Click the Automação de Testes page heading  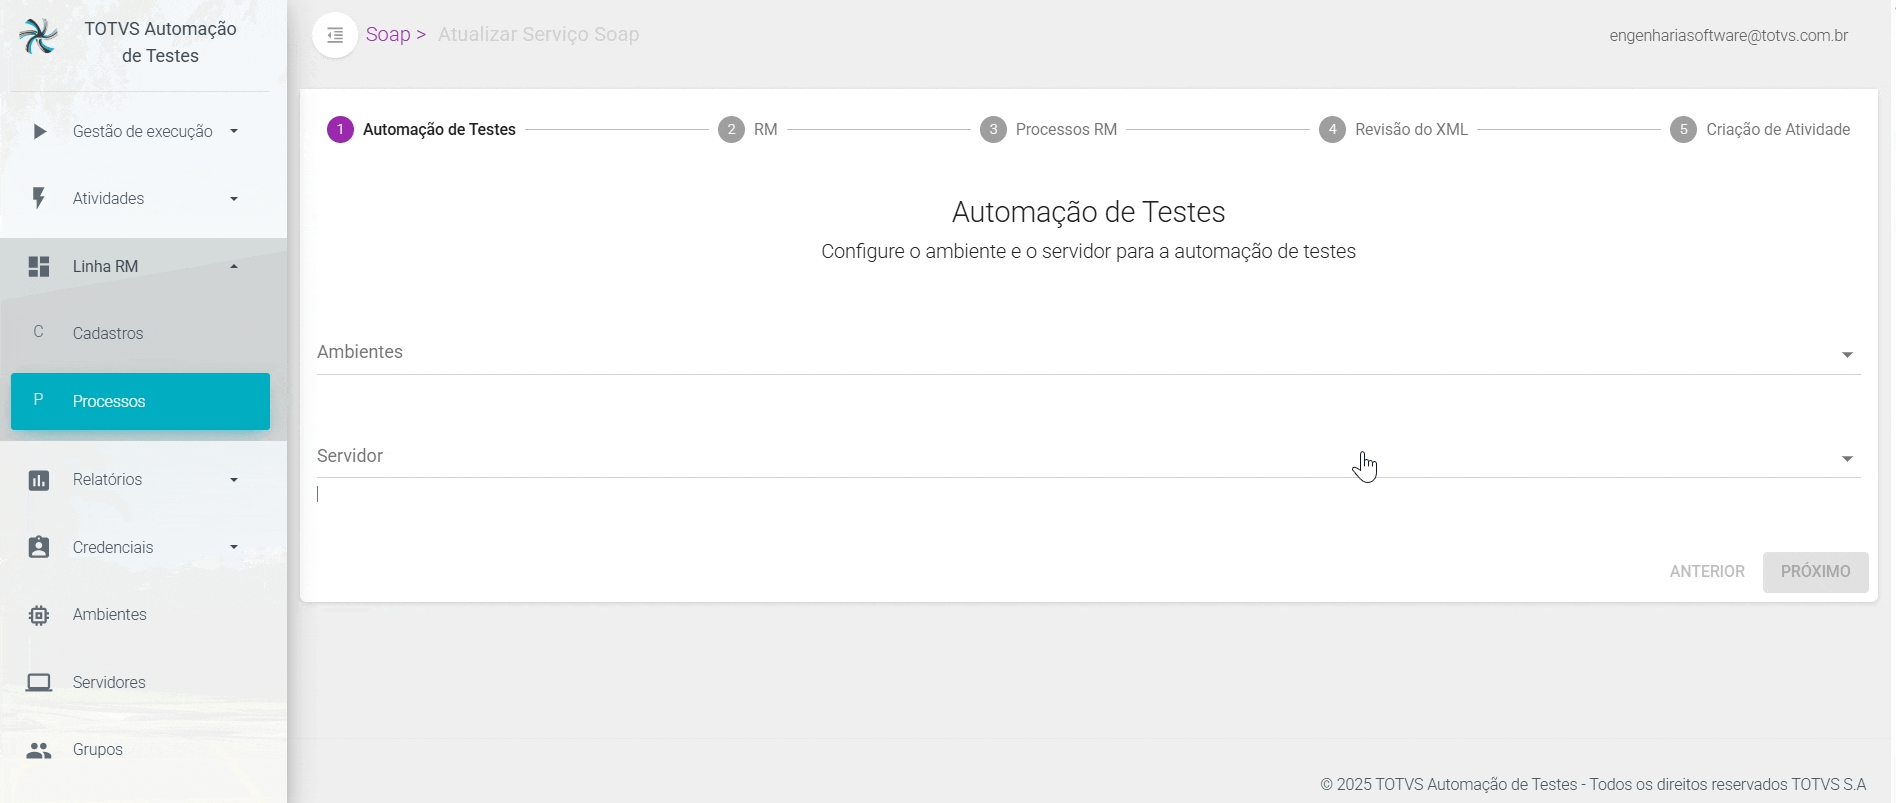pos(1088,212)
